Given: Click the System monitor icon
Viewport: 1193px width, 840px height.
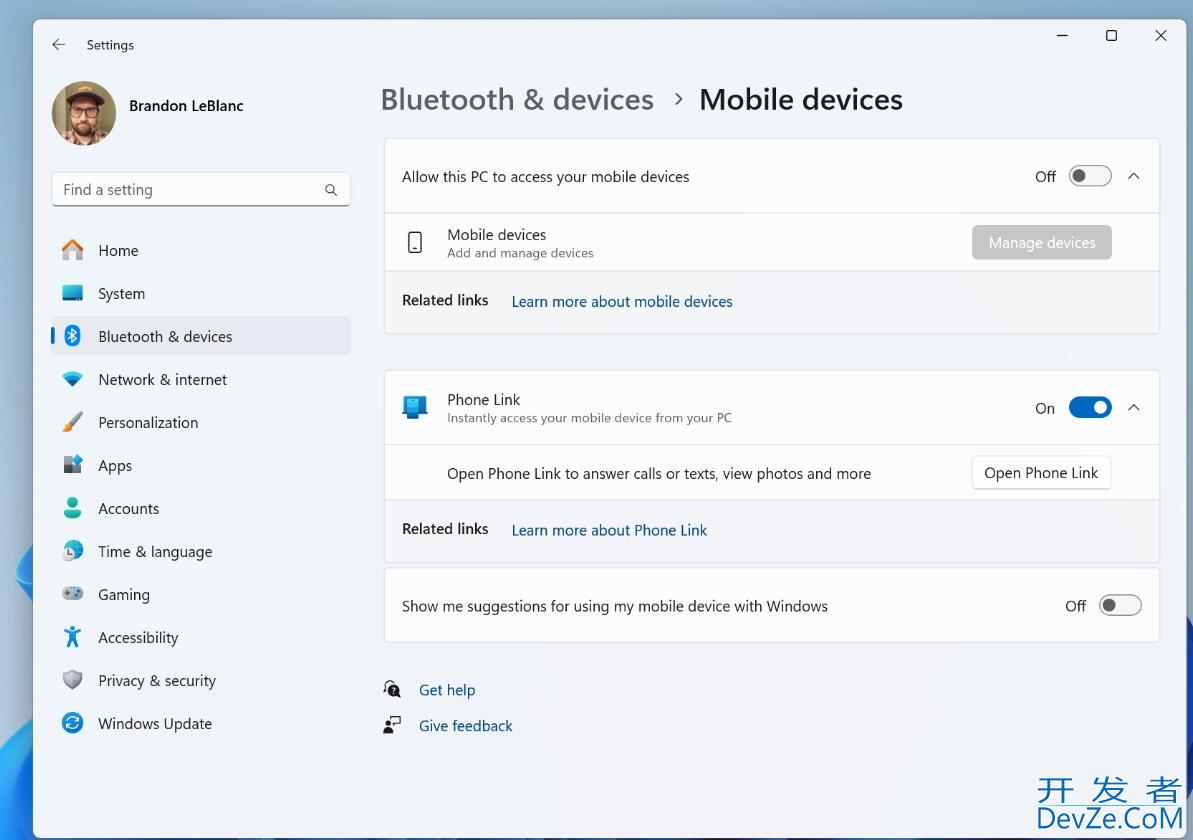Looking at the screenshot, I should [72, 293].
